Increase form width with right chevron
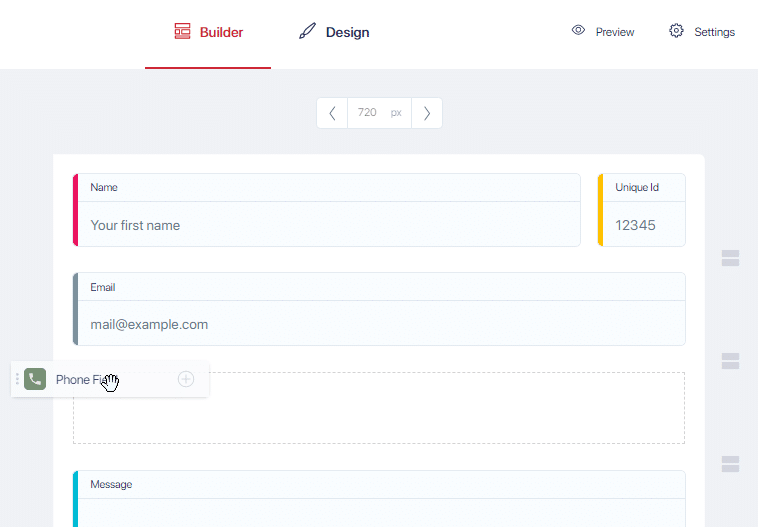This screenshot has width=758, height=527. coord(427,113)
